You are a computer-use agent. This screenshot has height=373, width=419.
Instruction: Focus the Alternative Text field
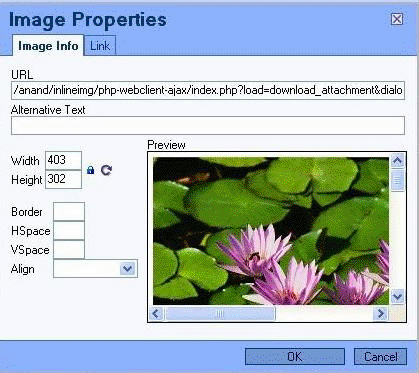208,126
